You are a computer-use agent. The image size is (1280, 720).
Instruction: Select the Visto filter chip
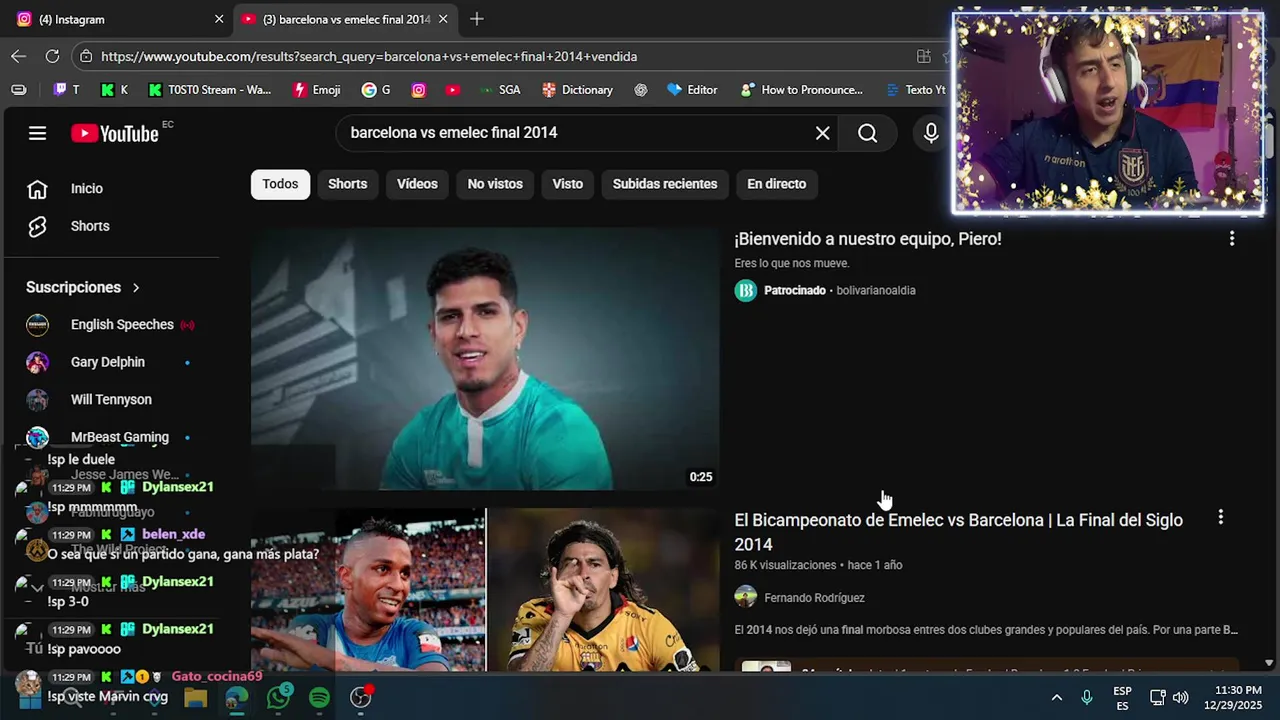(x=567, y=184)
